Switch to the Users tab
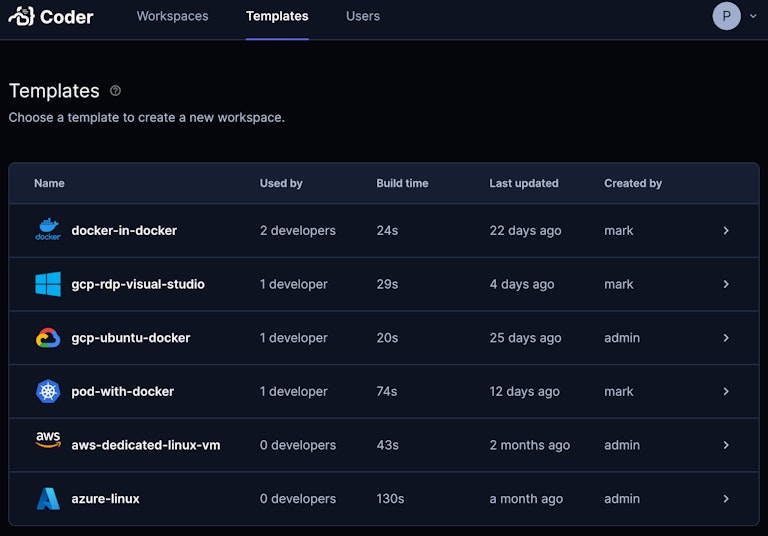 coord(363,16)
